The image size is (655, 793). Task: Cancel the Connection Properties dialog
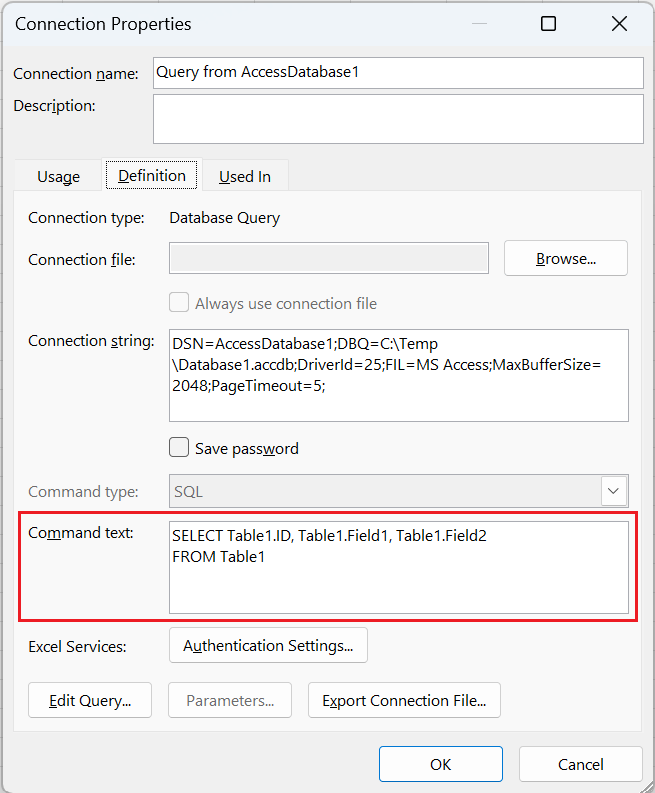point(581,764)
